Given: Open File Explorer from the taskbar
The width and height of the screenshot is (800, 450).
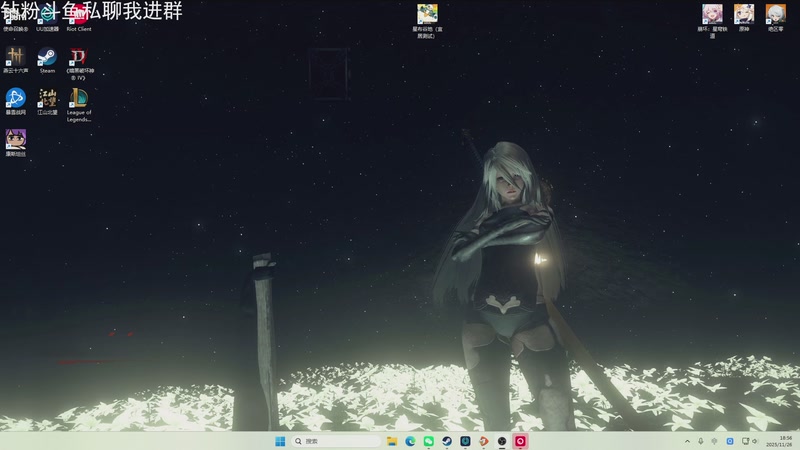Looking at the screenshot, I should pos(392,441).
